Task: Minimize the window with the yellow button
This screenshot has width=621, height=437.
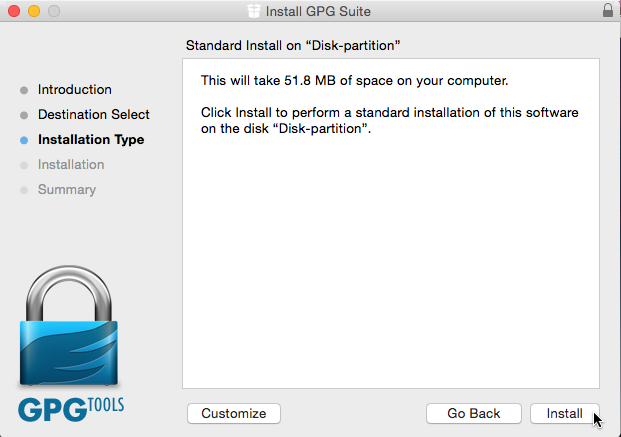Action: pyautogui.click(x=34, y=11)
